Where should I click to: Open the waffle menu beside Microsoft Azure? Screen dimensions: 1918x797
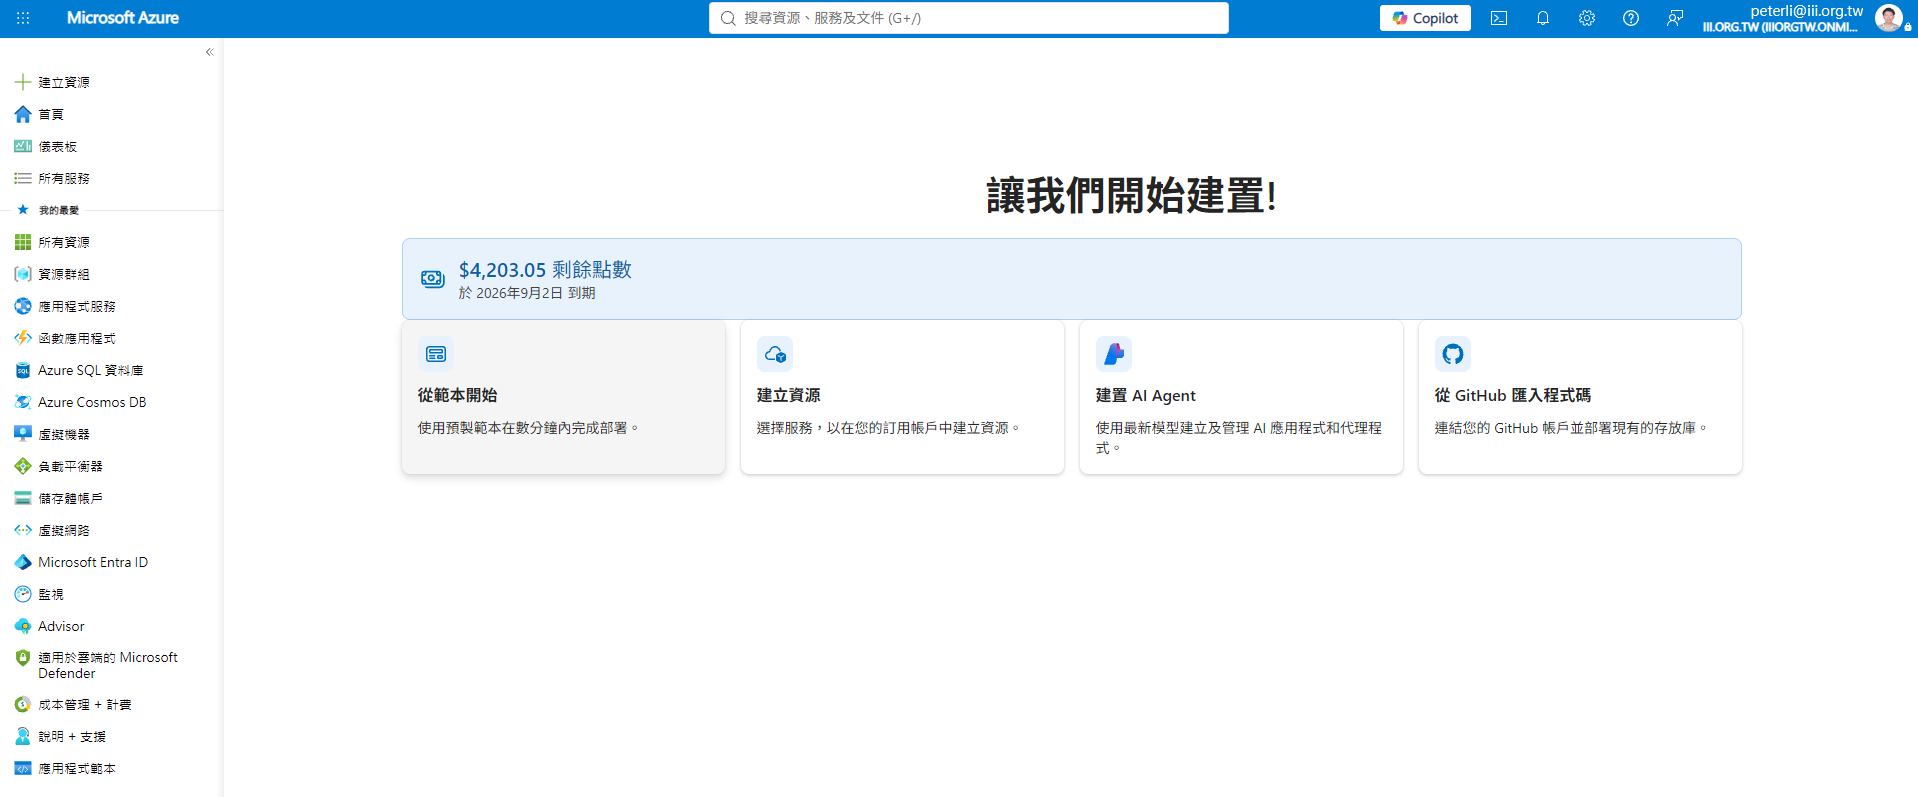[23, 18]
